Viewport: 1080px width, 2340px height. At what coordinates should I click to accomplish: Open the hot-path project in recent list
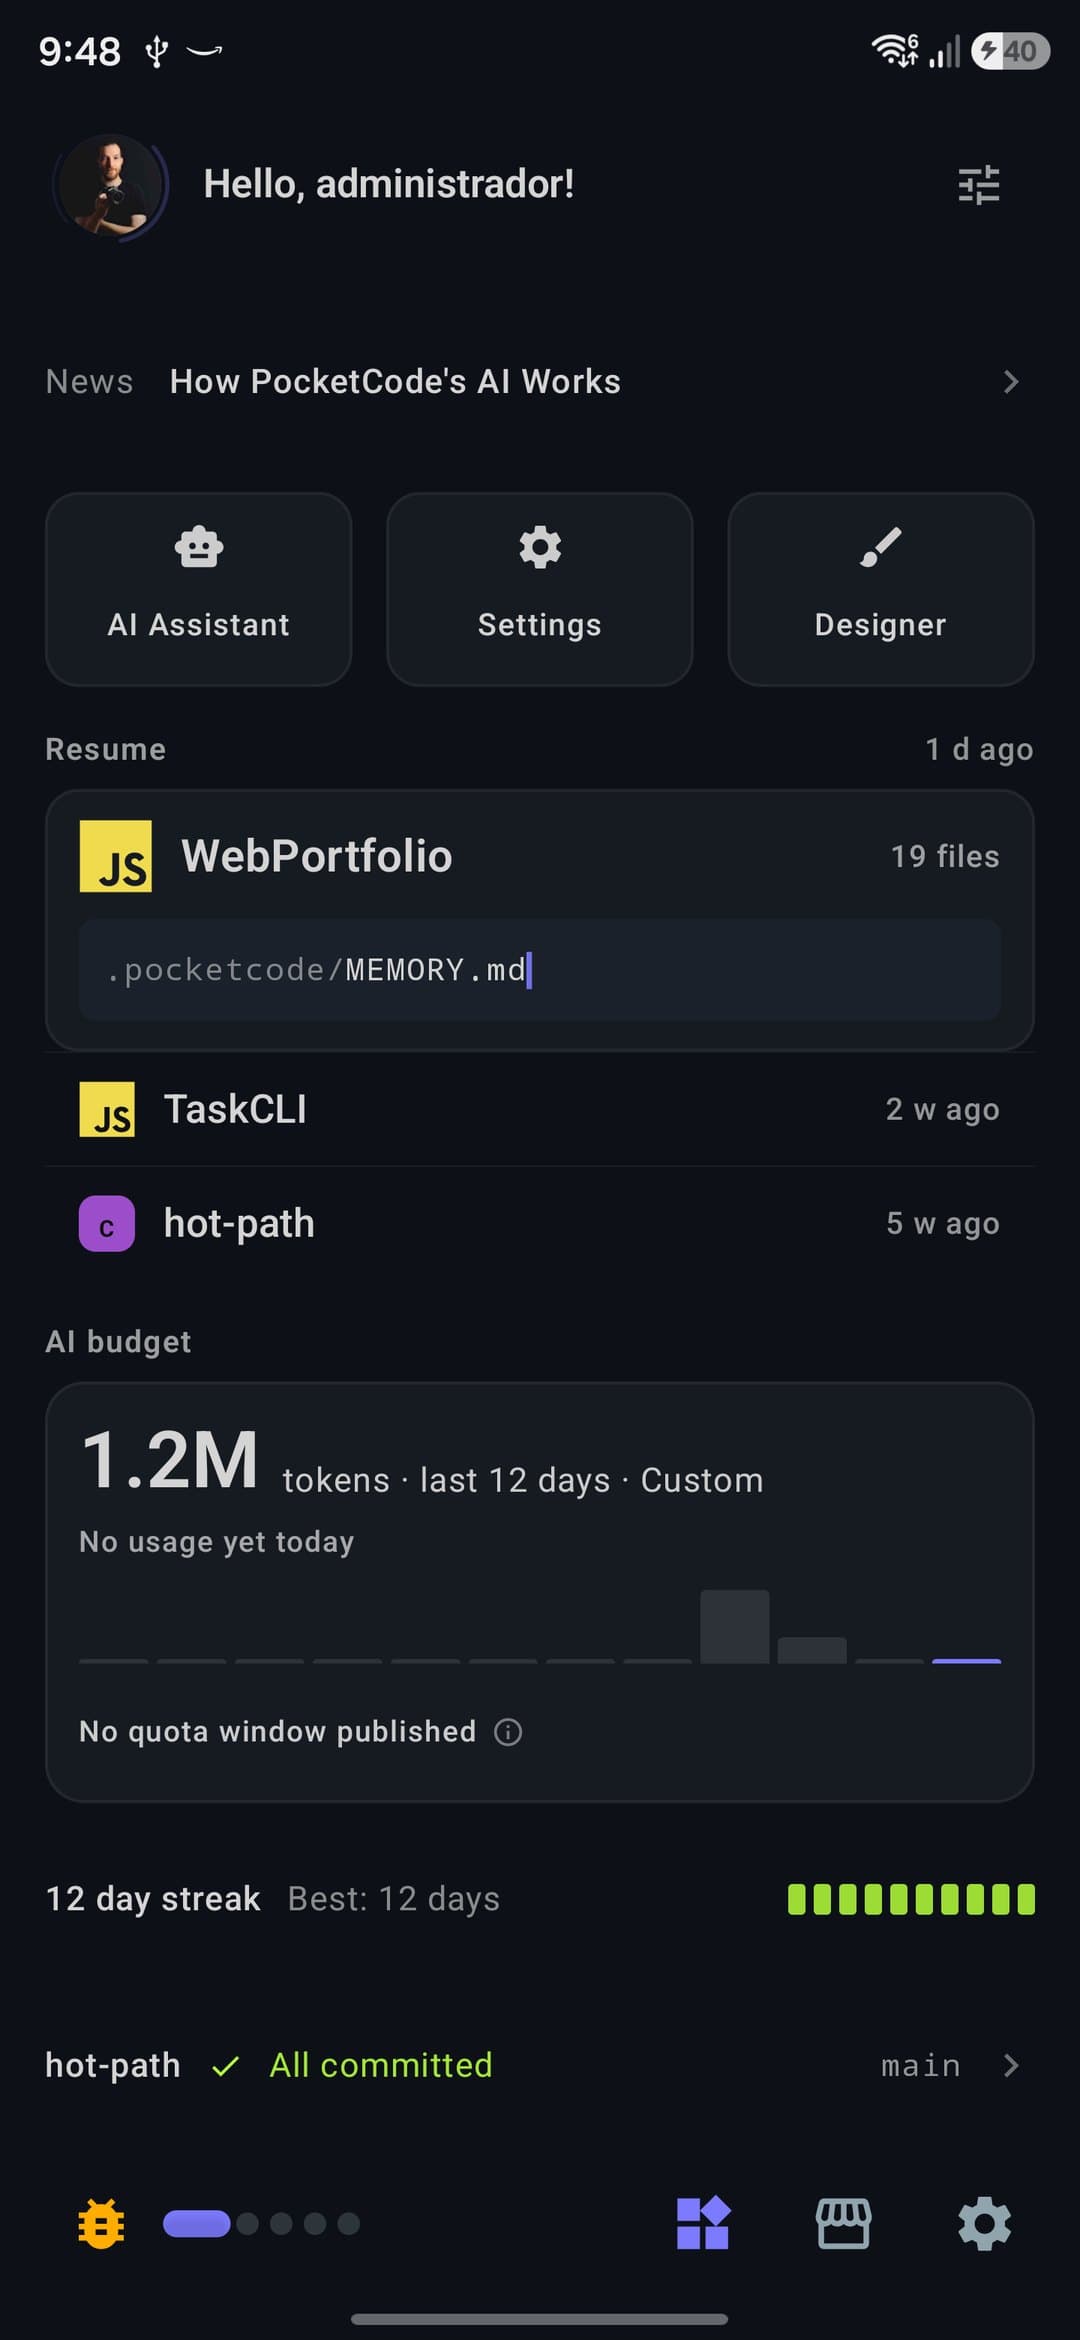coord(540,1224)
